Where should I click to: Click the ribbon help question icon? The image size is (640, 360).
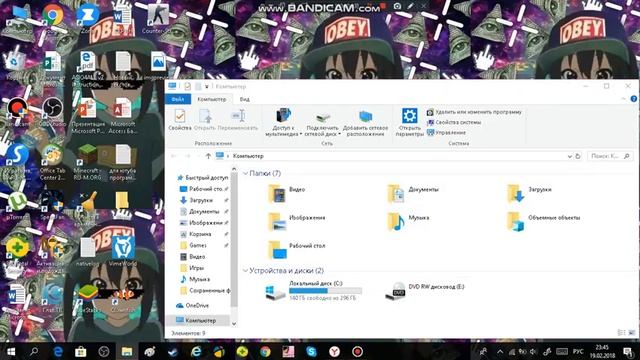point(634,99)
